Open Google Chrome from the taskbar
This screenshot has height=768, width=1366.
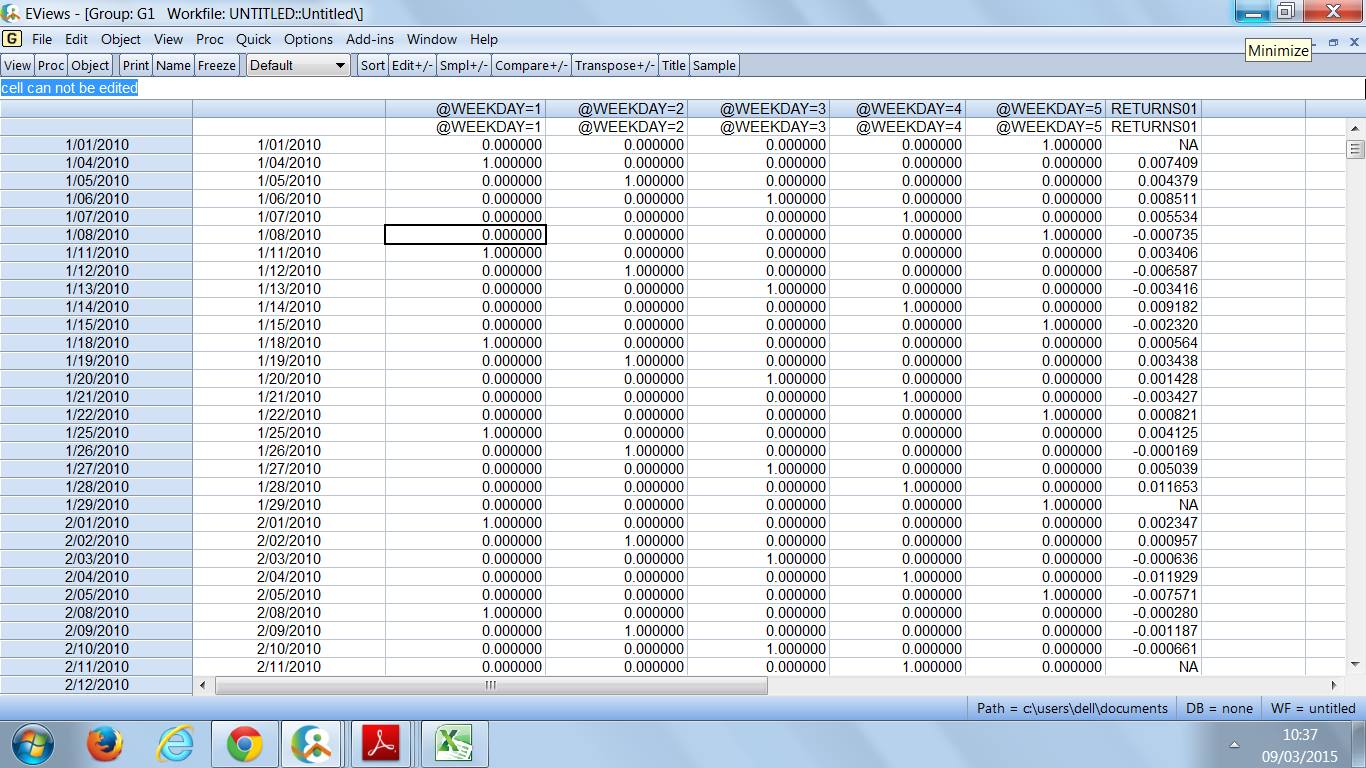click(245, 744)
